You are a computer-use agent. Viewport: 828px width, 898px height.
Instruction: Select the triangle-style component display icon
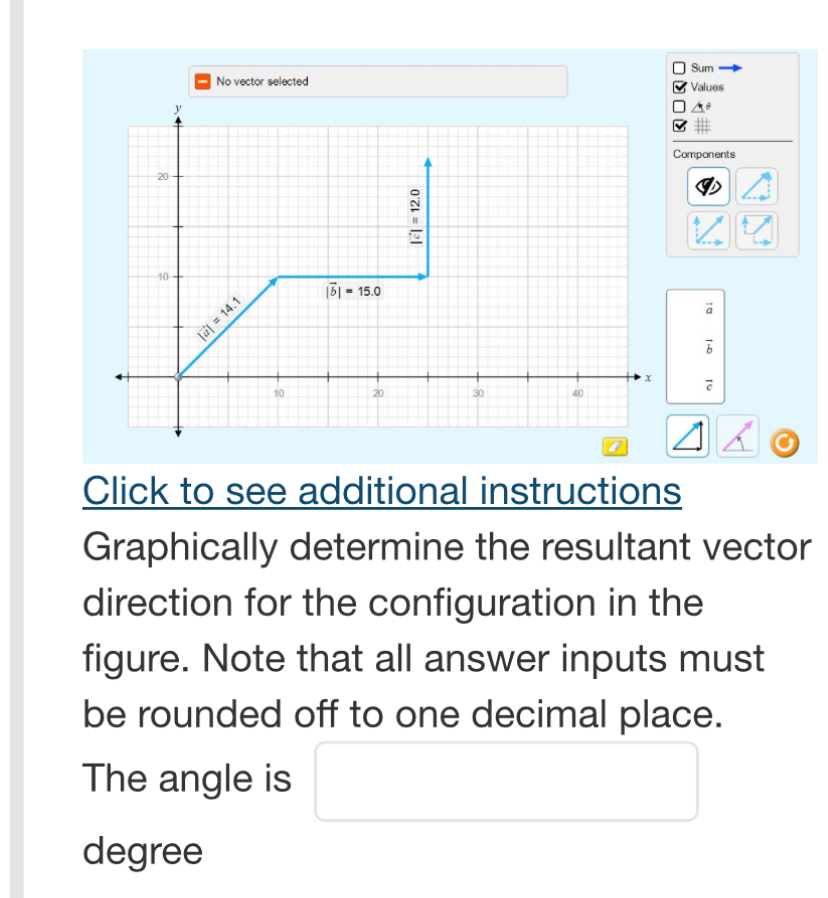coord(757,185)
